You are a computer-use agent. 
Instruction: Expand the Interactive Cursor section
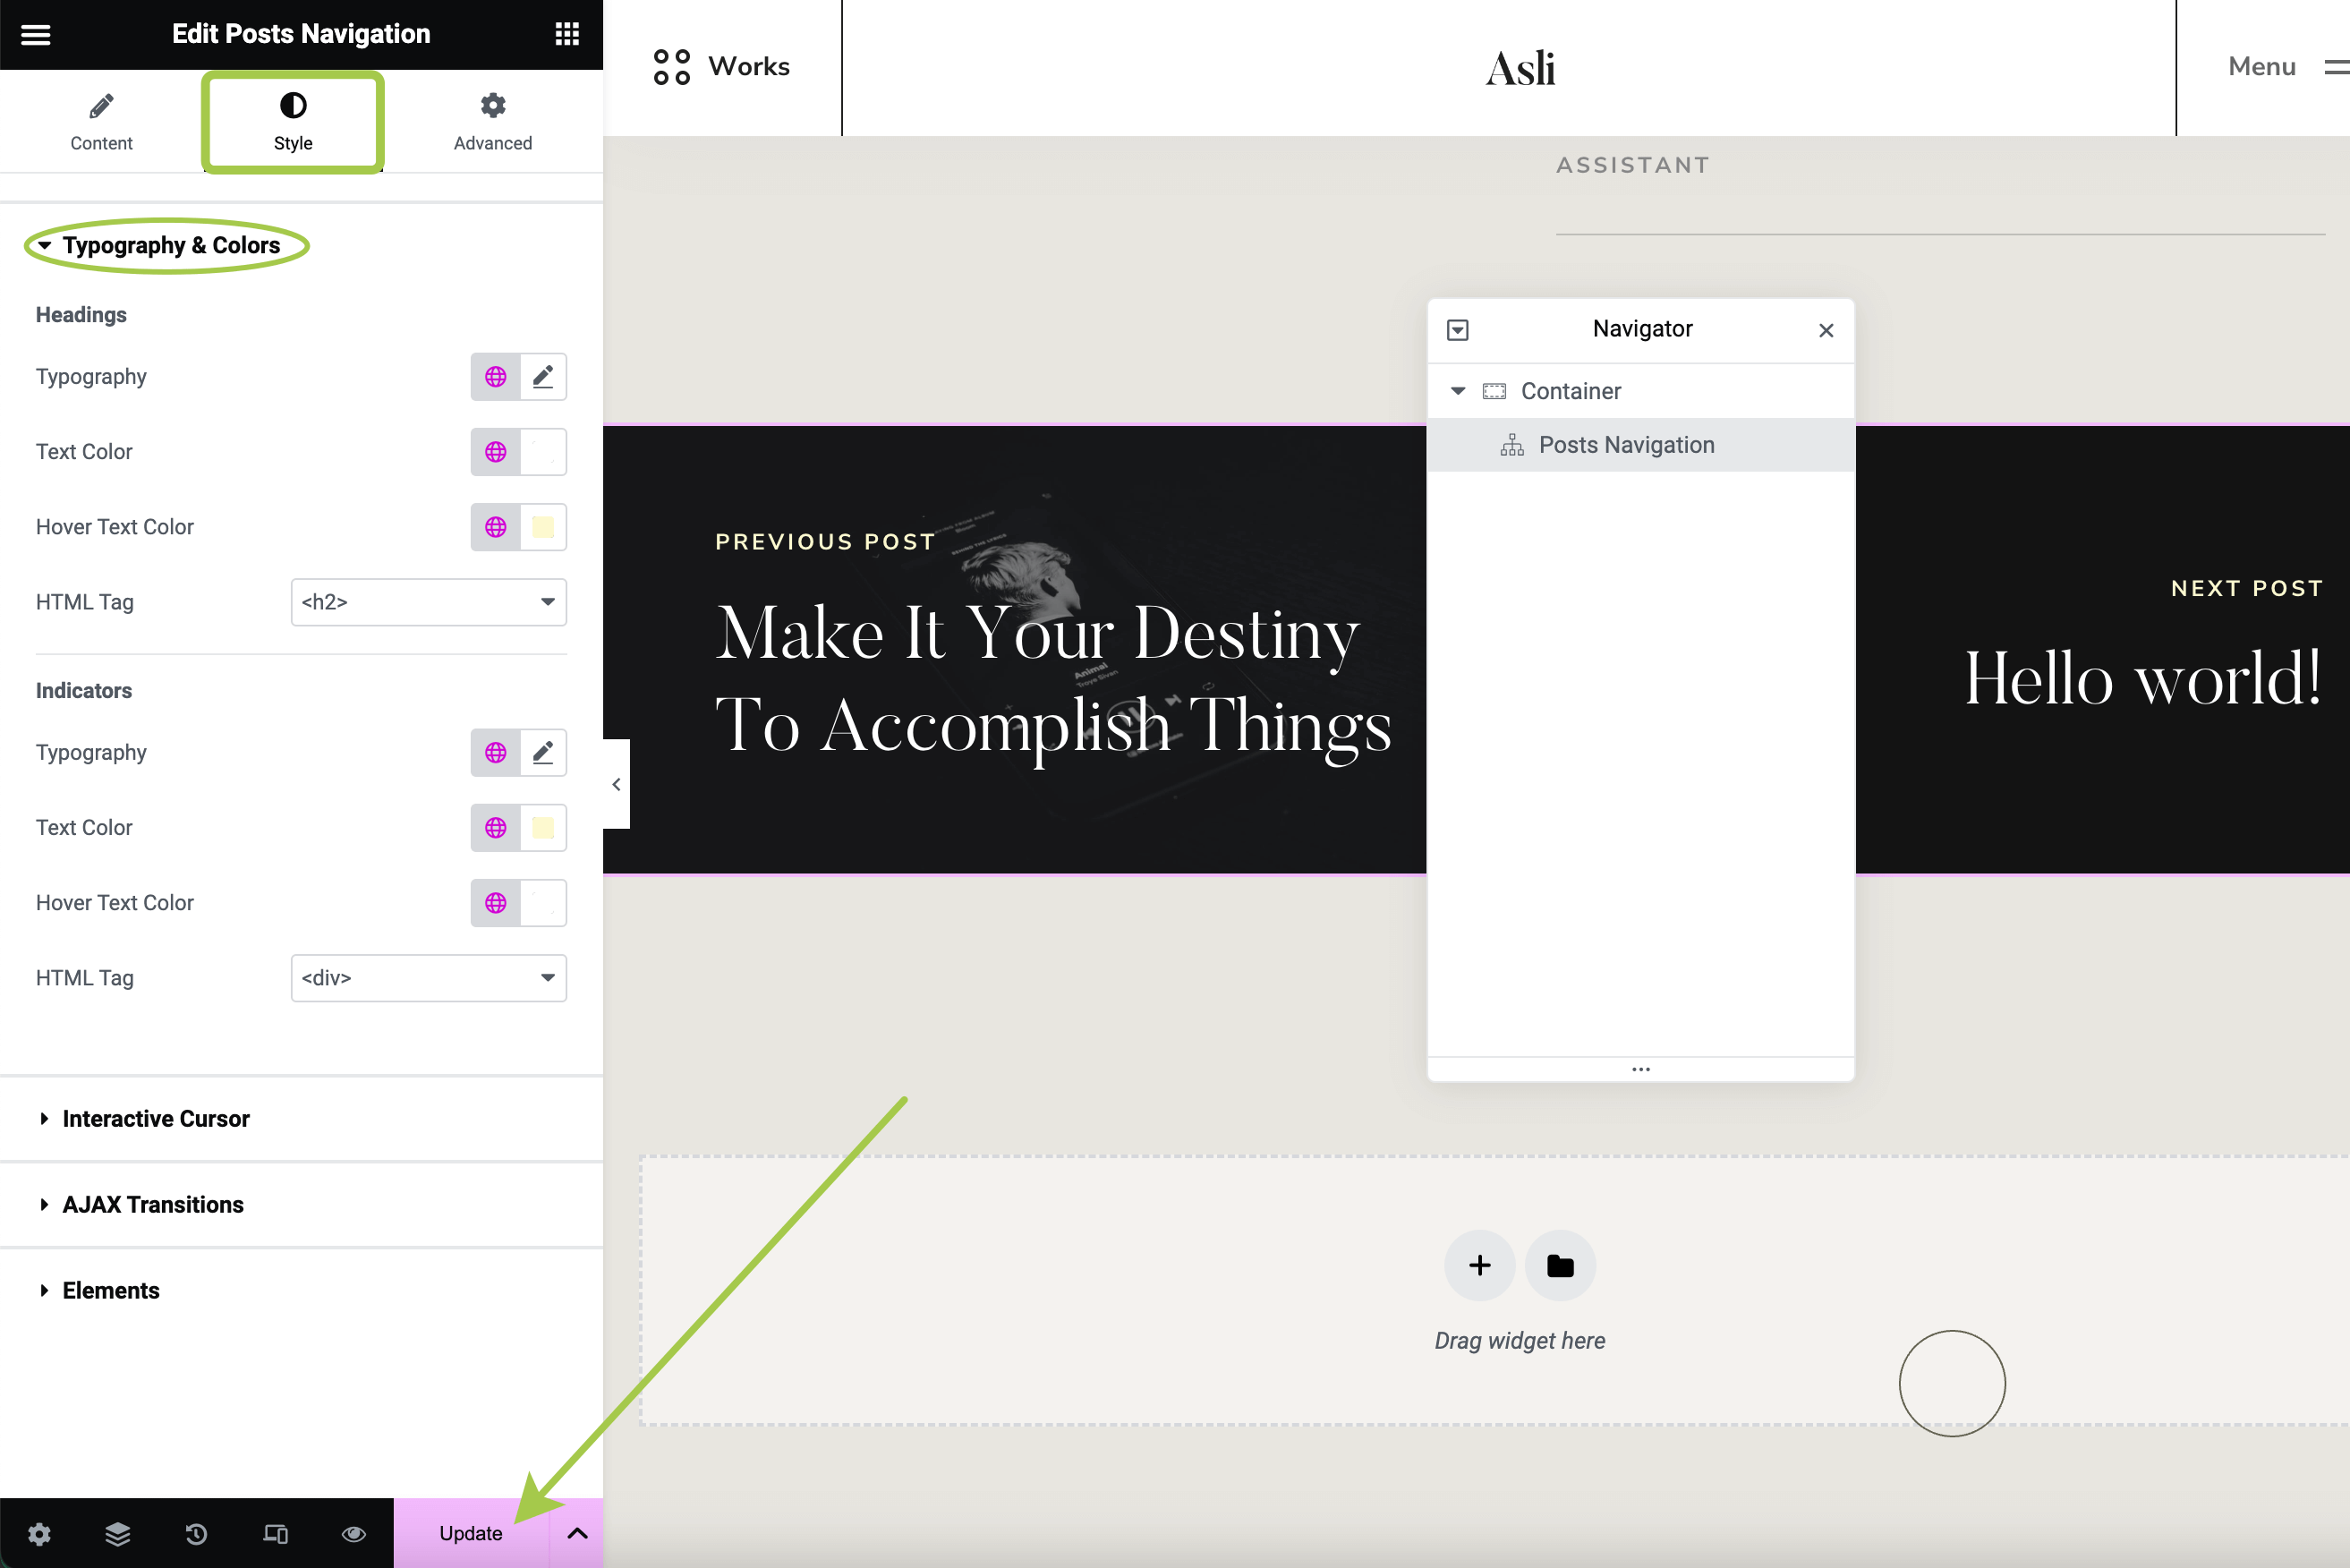(x=156, y=1119)
